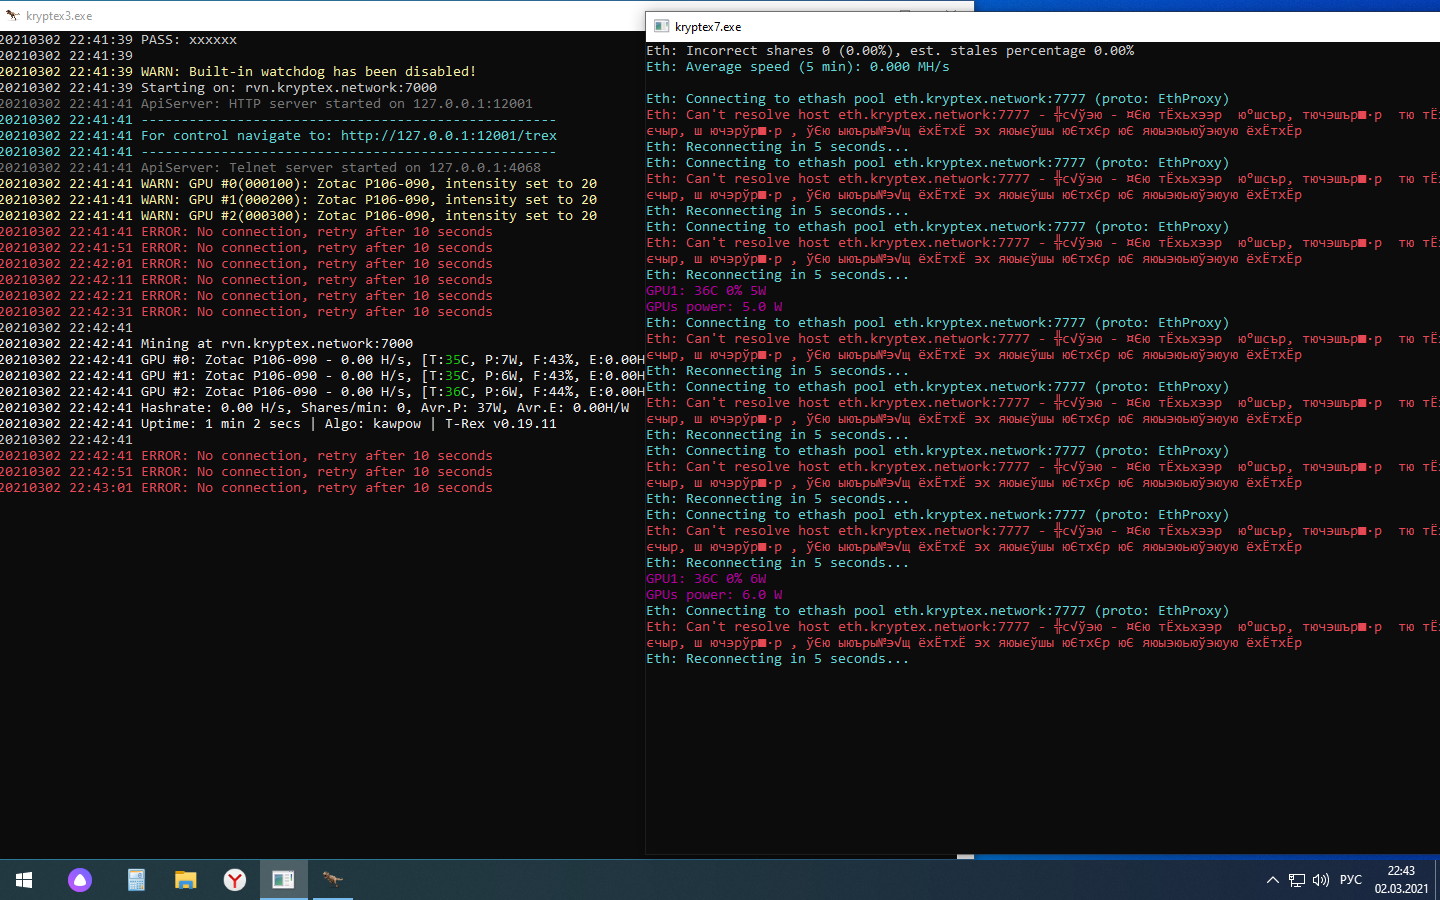Click the GPU #0 0.00 H/s stats line
1440x900 pixels.
322,360
